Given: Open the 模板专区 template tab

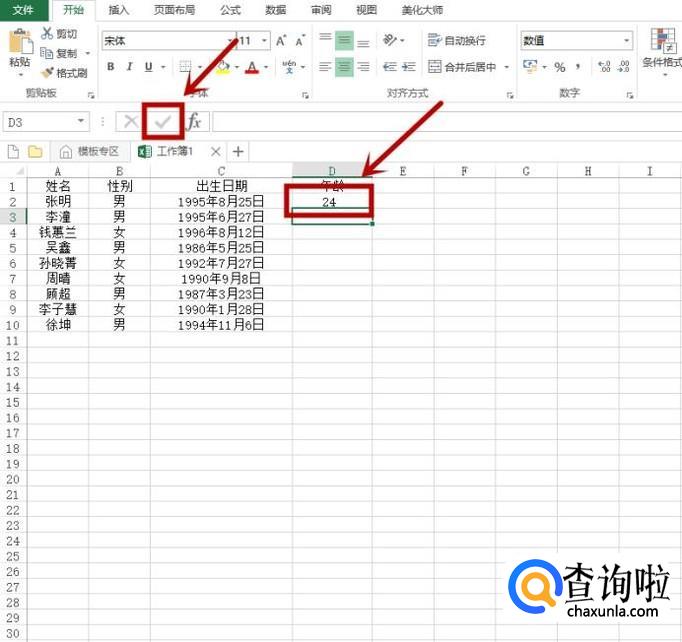Looking at the screenshot, I should pyautogui.click(x=90, y=151).
